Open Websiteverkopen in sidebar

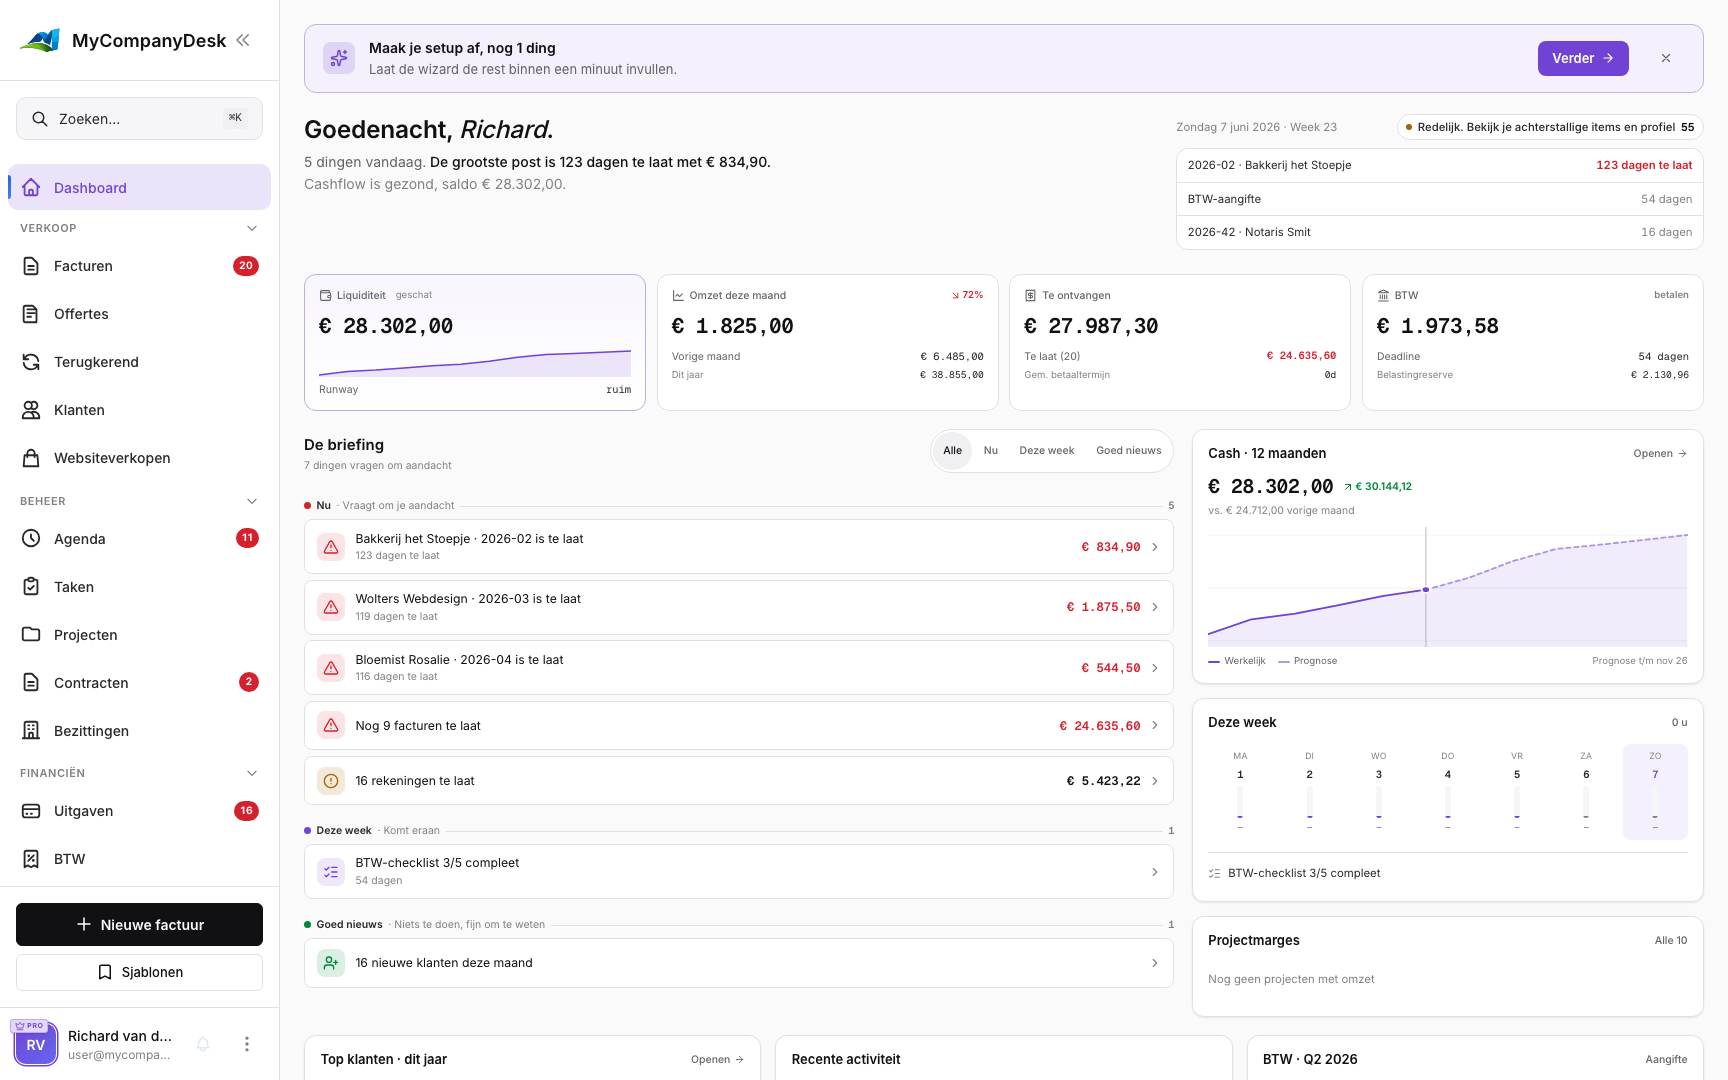tap(139, 458)
